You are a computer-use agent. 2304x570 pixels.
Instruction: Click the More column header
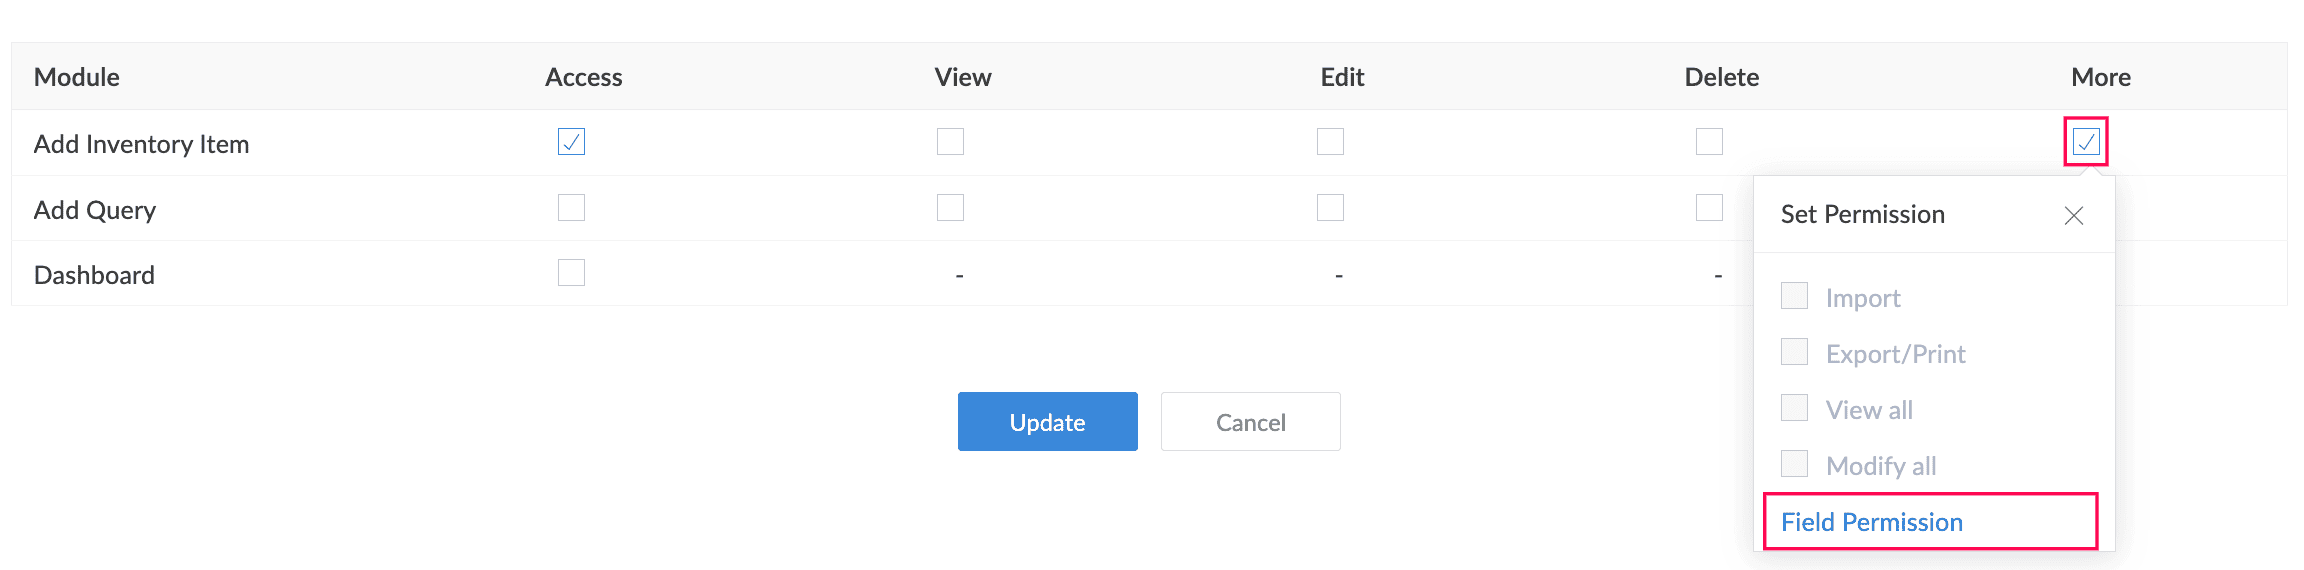tap(2100, 77)
